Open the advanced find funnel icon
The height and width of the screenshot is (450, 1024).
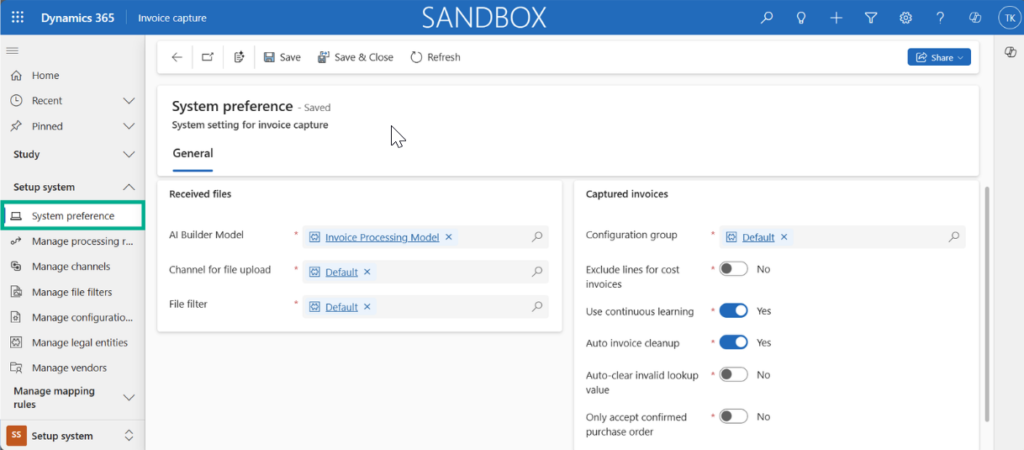tap(871, 18)
